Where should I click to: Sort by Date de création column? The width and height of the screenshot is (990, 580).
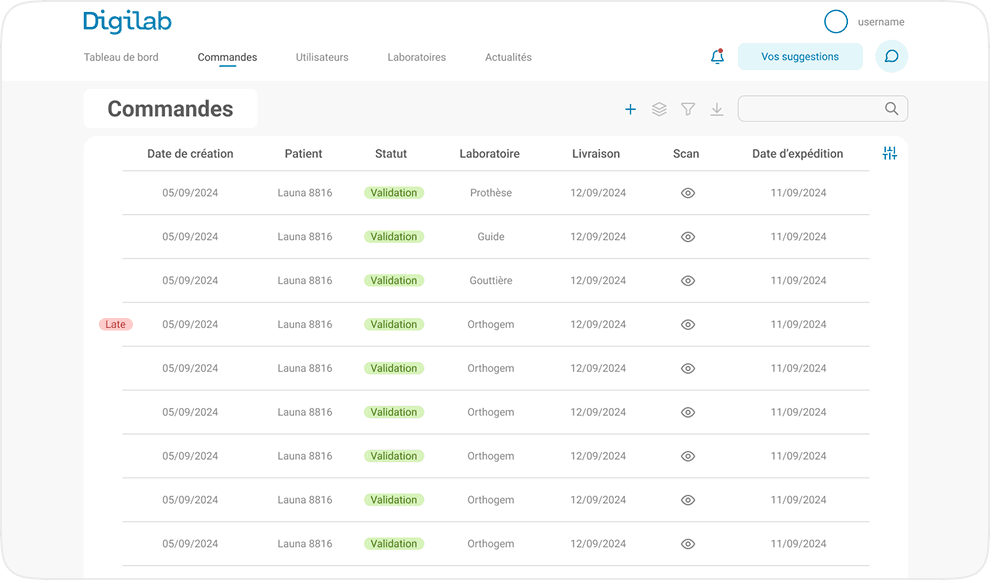click(x=190, y=154)
